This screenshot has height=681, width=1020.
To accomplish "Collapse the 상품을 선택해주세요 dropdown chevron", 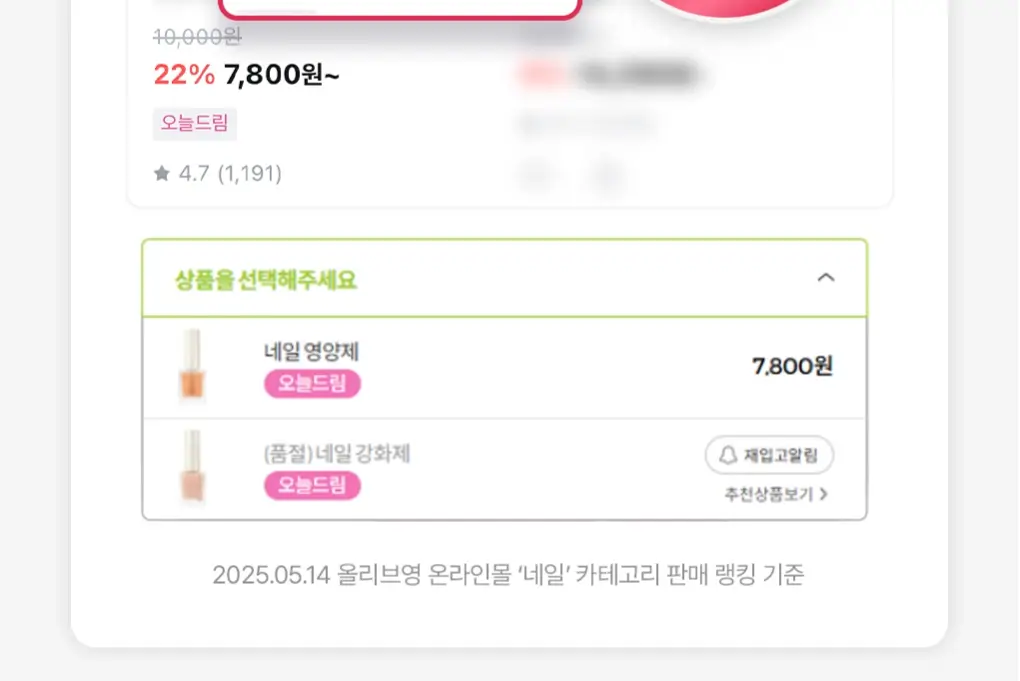I will (x=825, y=278).
